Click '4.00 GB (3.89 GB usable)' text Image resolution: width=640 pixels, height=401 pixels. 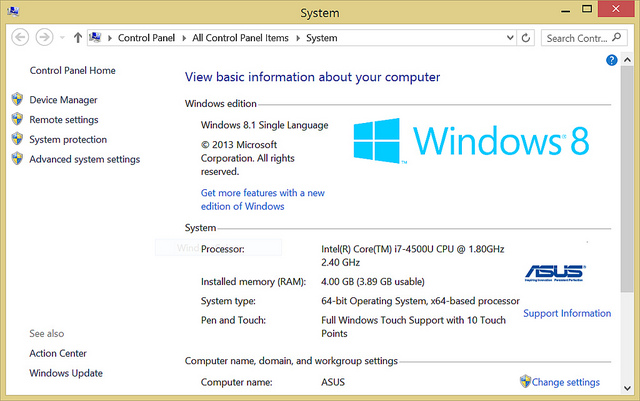(x=373, y=282)
